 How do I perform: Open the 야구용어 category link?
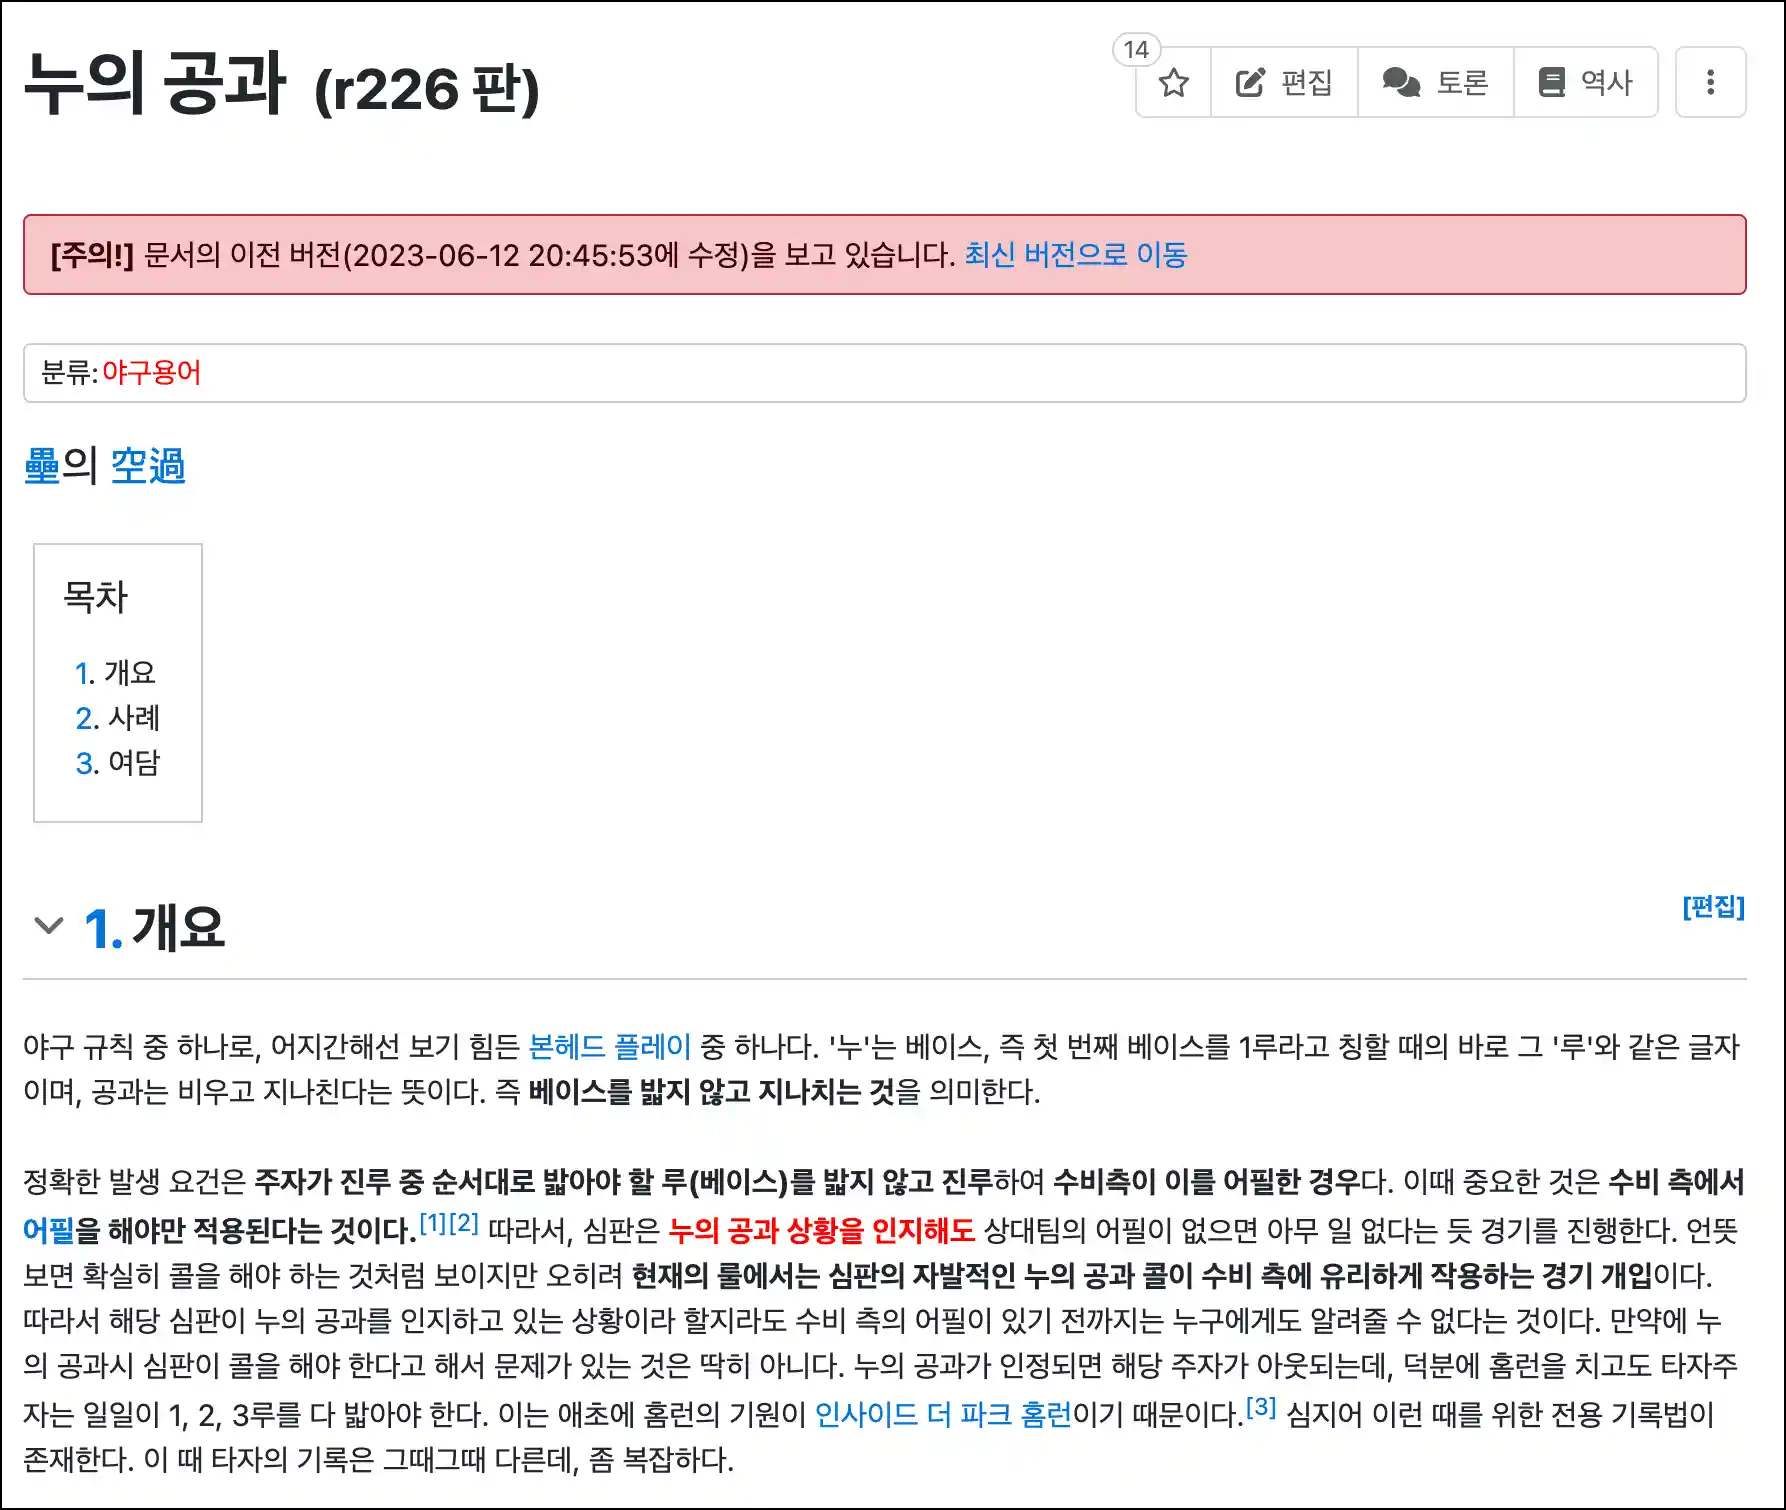click(152, 373)
